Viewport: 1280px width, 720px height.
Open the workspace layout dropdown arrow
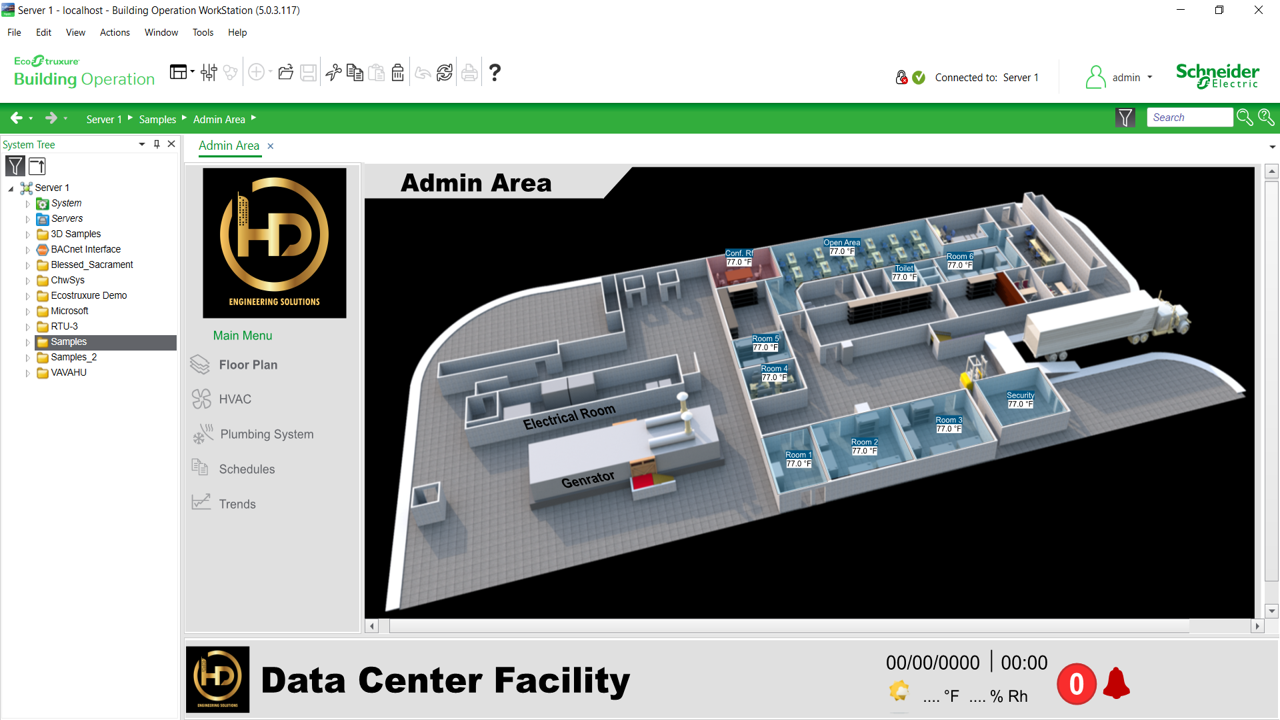click(x=192, y=72)
